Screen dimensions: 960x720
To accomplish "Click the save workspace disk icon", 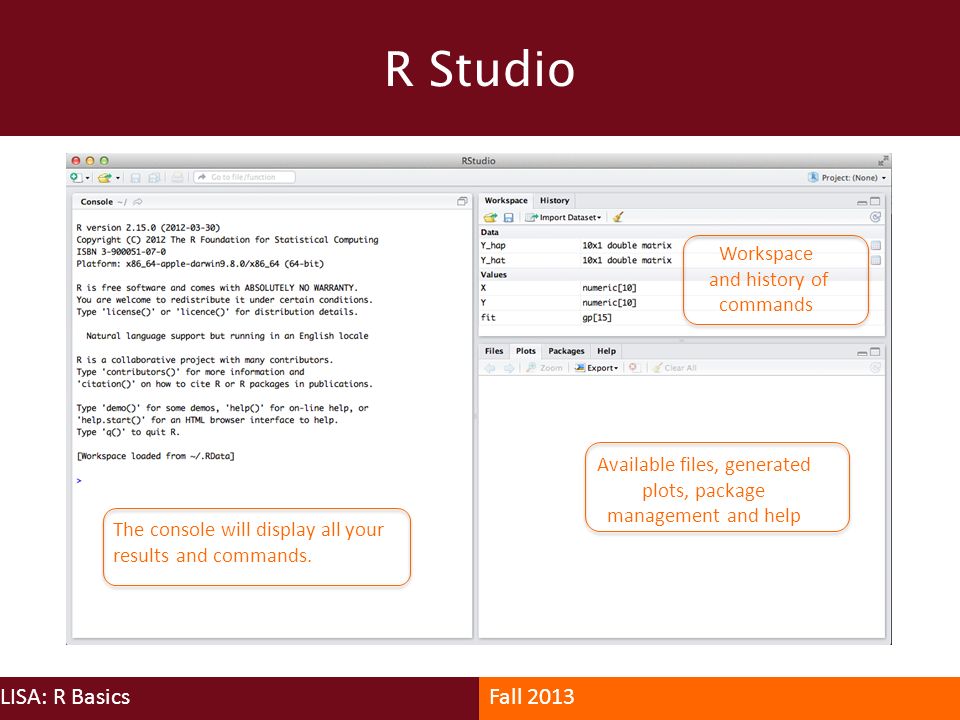I will click(508, 217).
